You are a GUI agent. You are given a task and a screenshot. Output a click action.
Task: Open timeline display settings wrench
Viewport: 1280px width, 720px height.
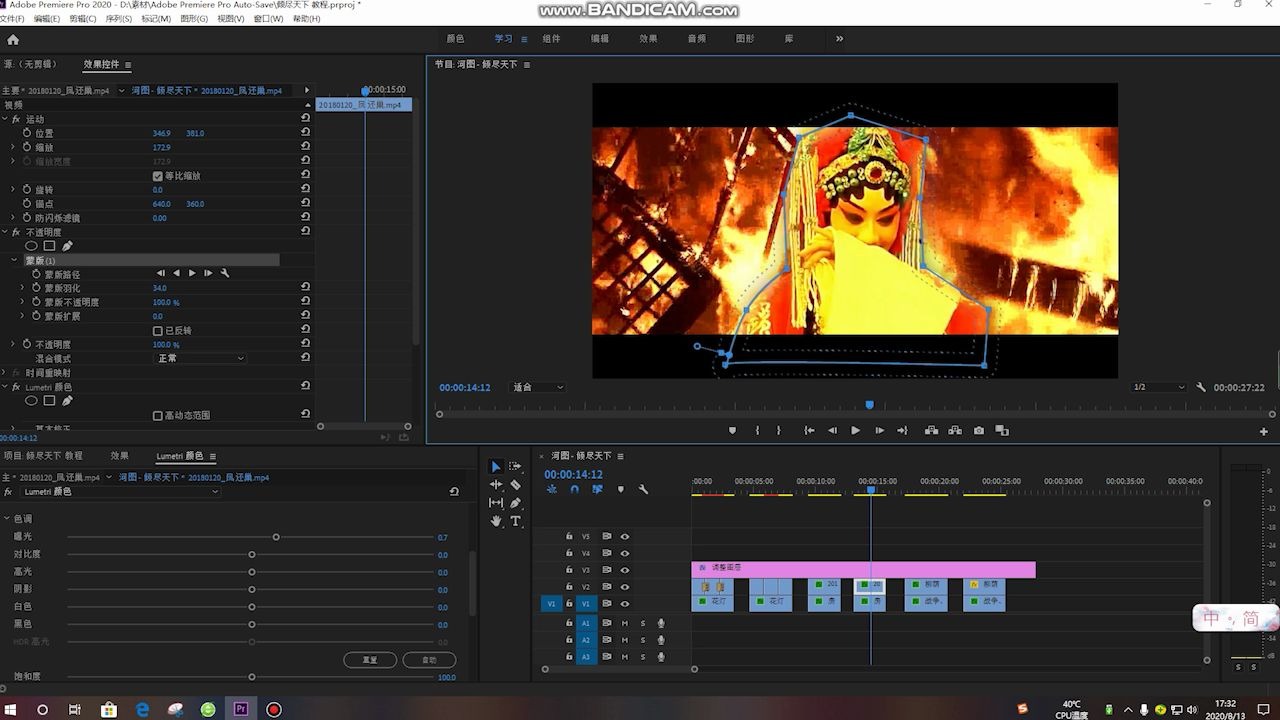[x=643, y=489]
